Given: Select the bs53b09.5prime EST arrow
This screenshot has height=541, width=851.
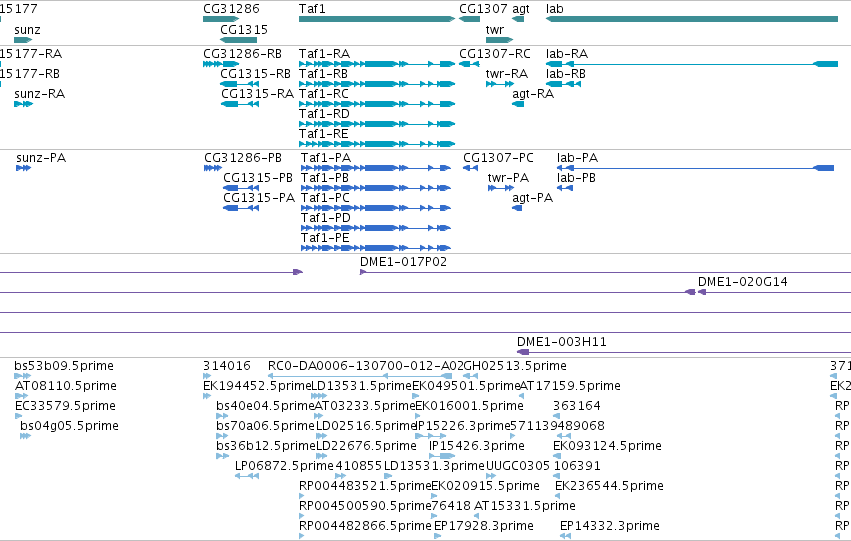Looking at the screenshot, I should 22,376.
